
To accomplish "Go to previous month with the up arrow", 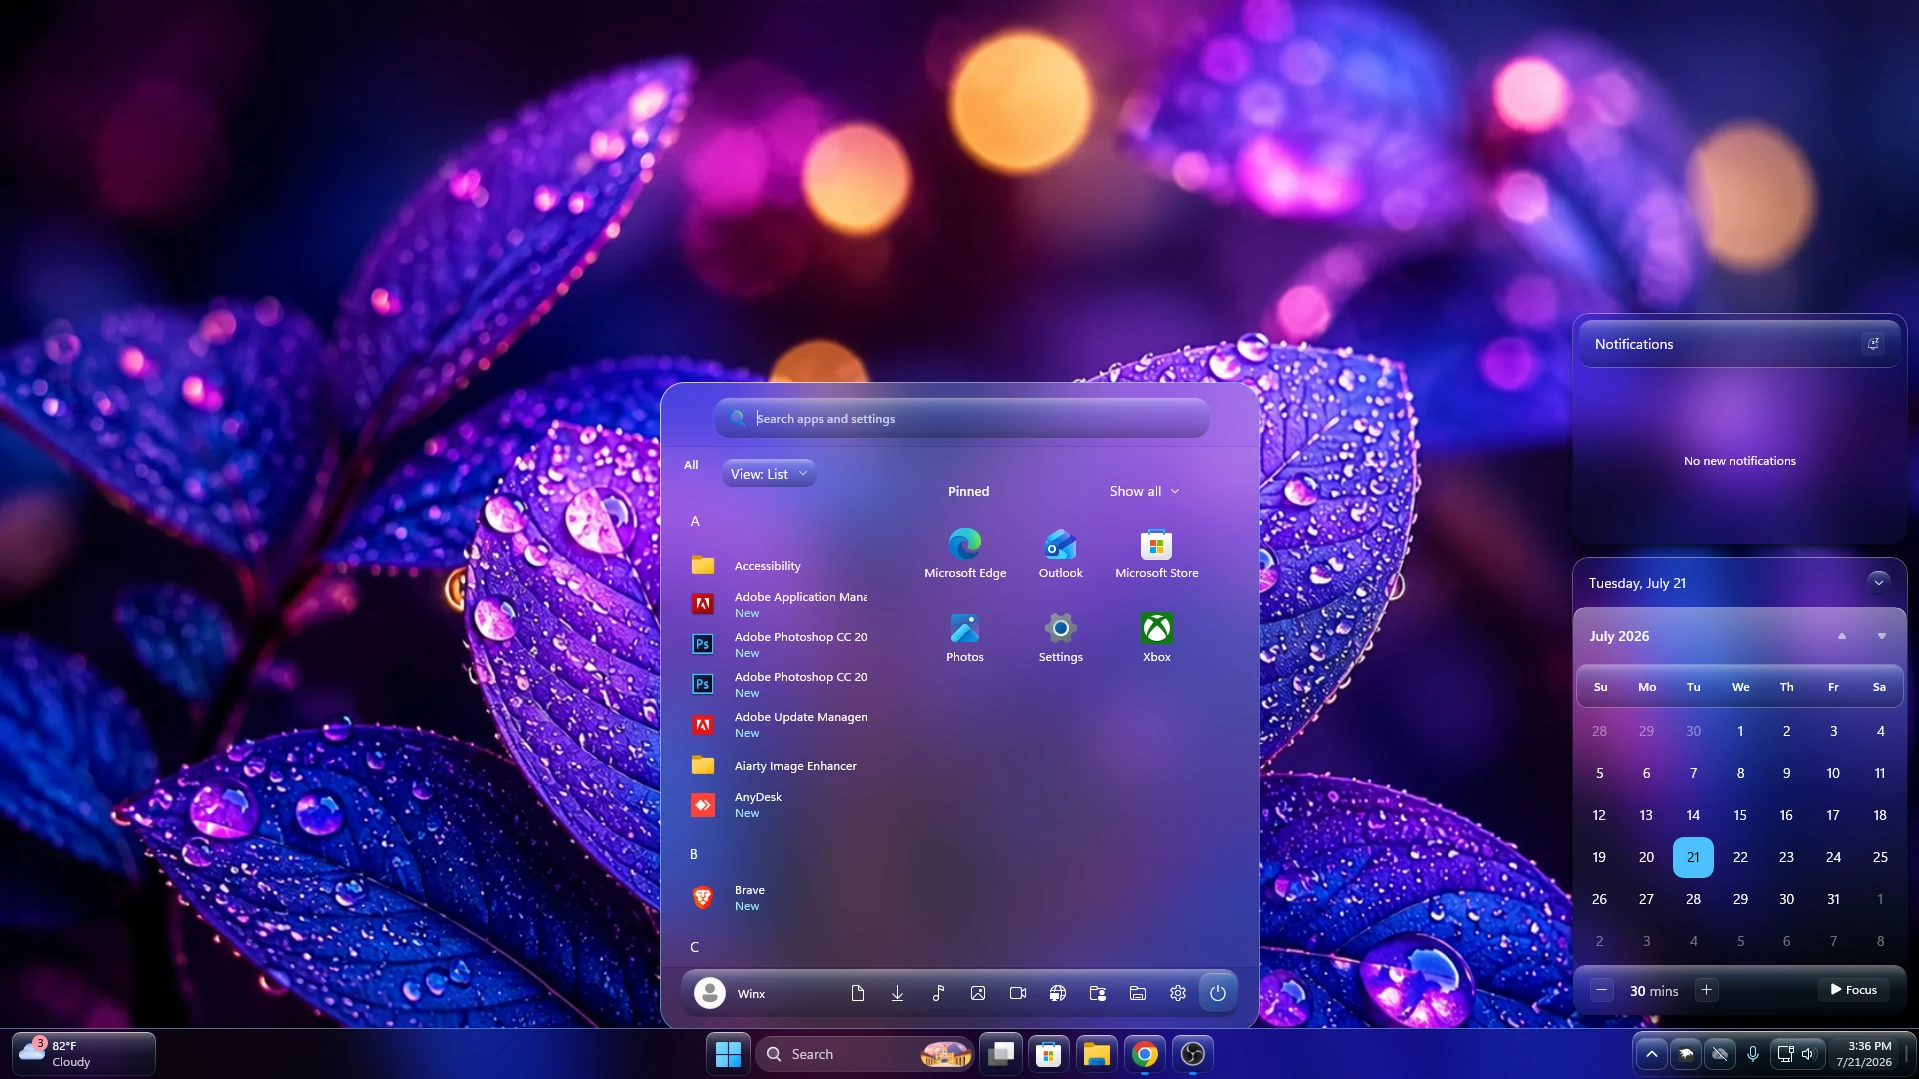I will tap(1841, 636).
